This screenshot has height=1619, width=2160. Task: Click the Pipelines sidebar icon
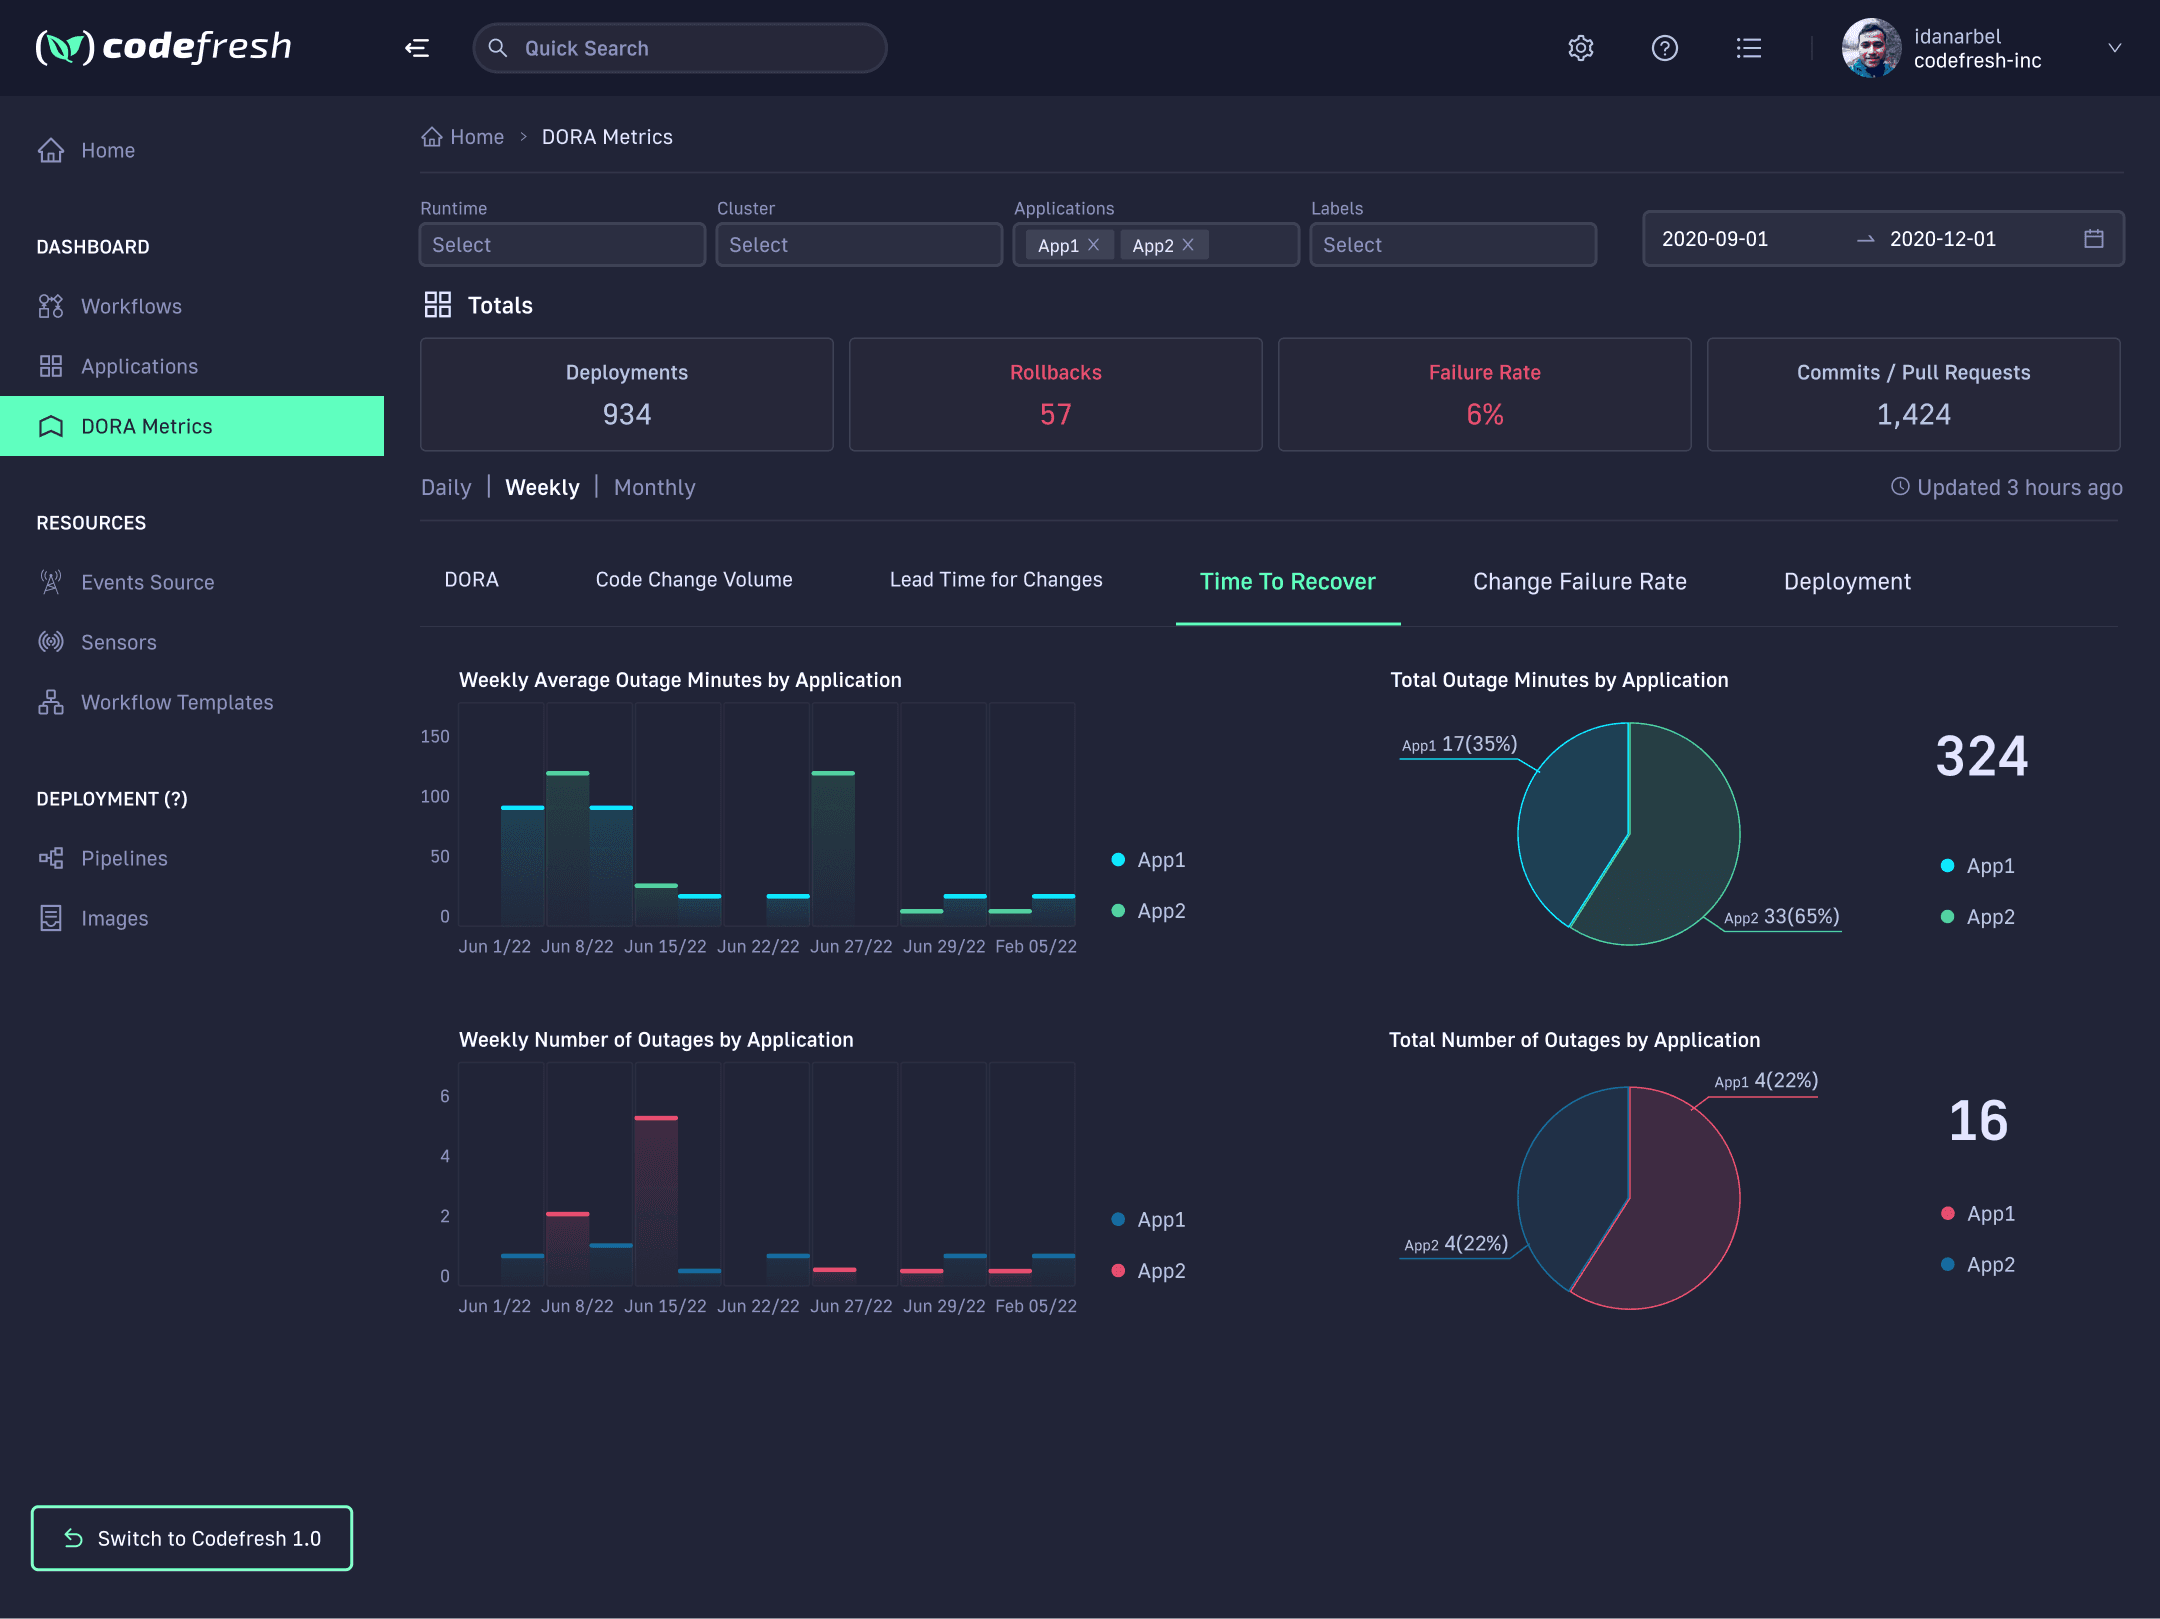(51, 858)
